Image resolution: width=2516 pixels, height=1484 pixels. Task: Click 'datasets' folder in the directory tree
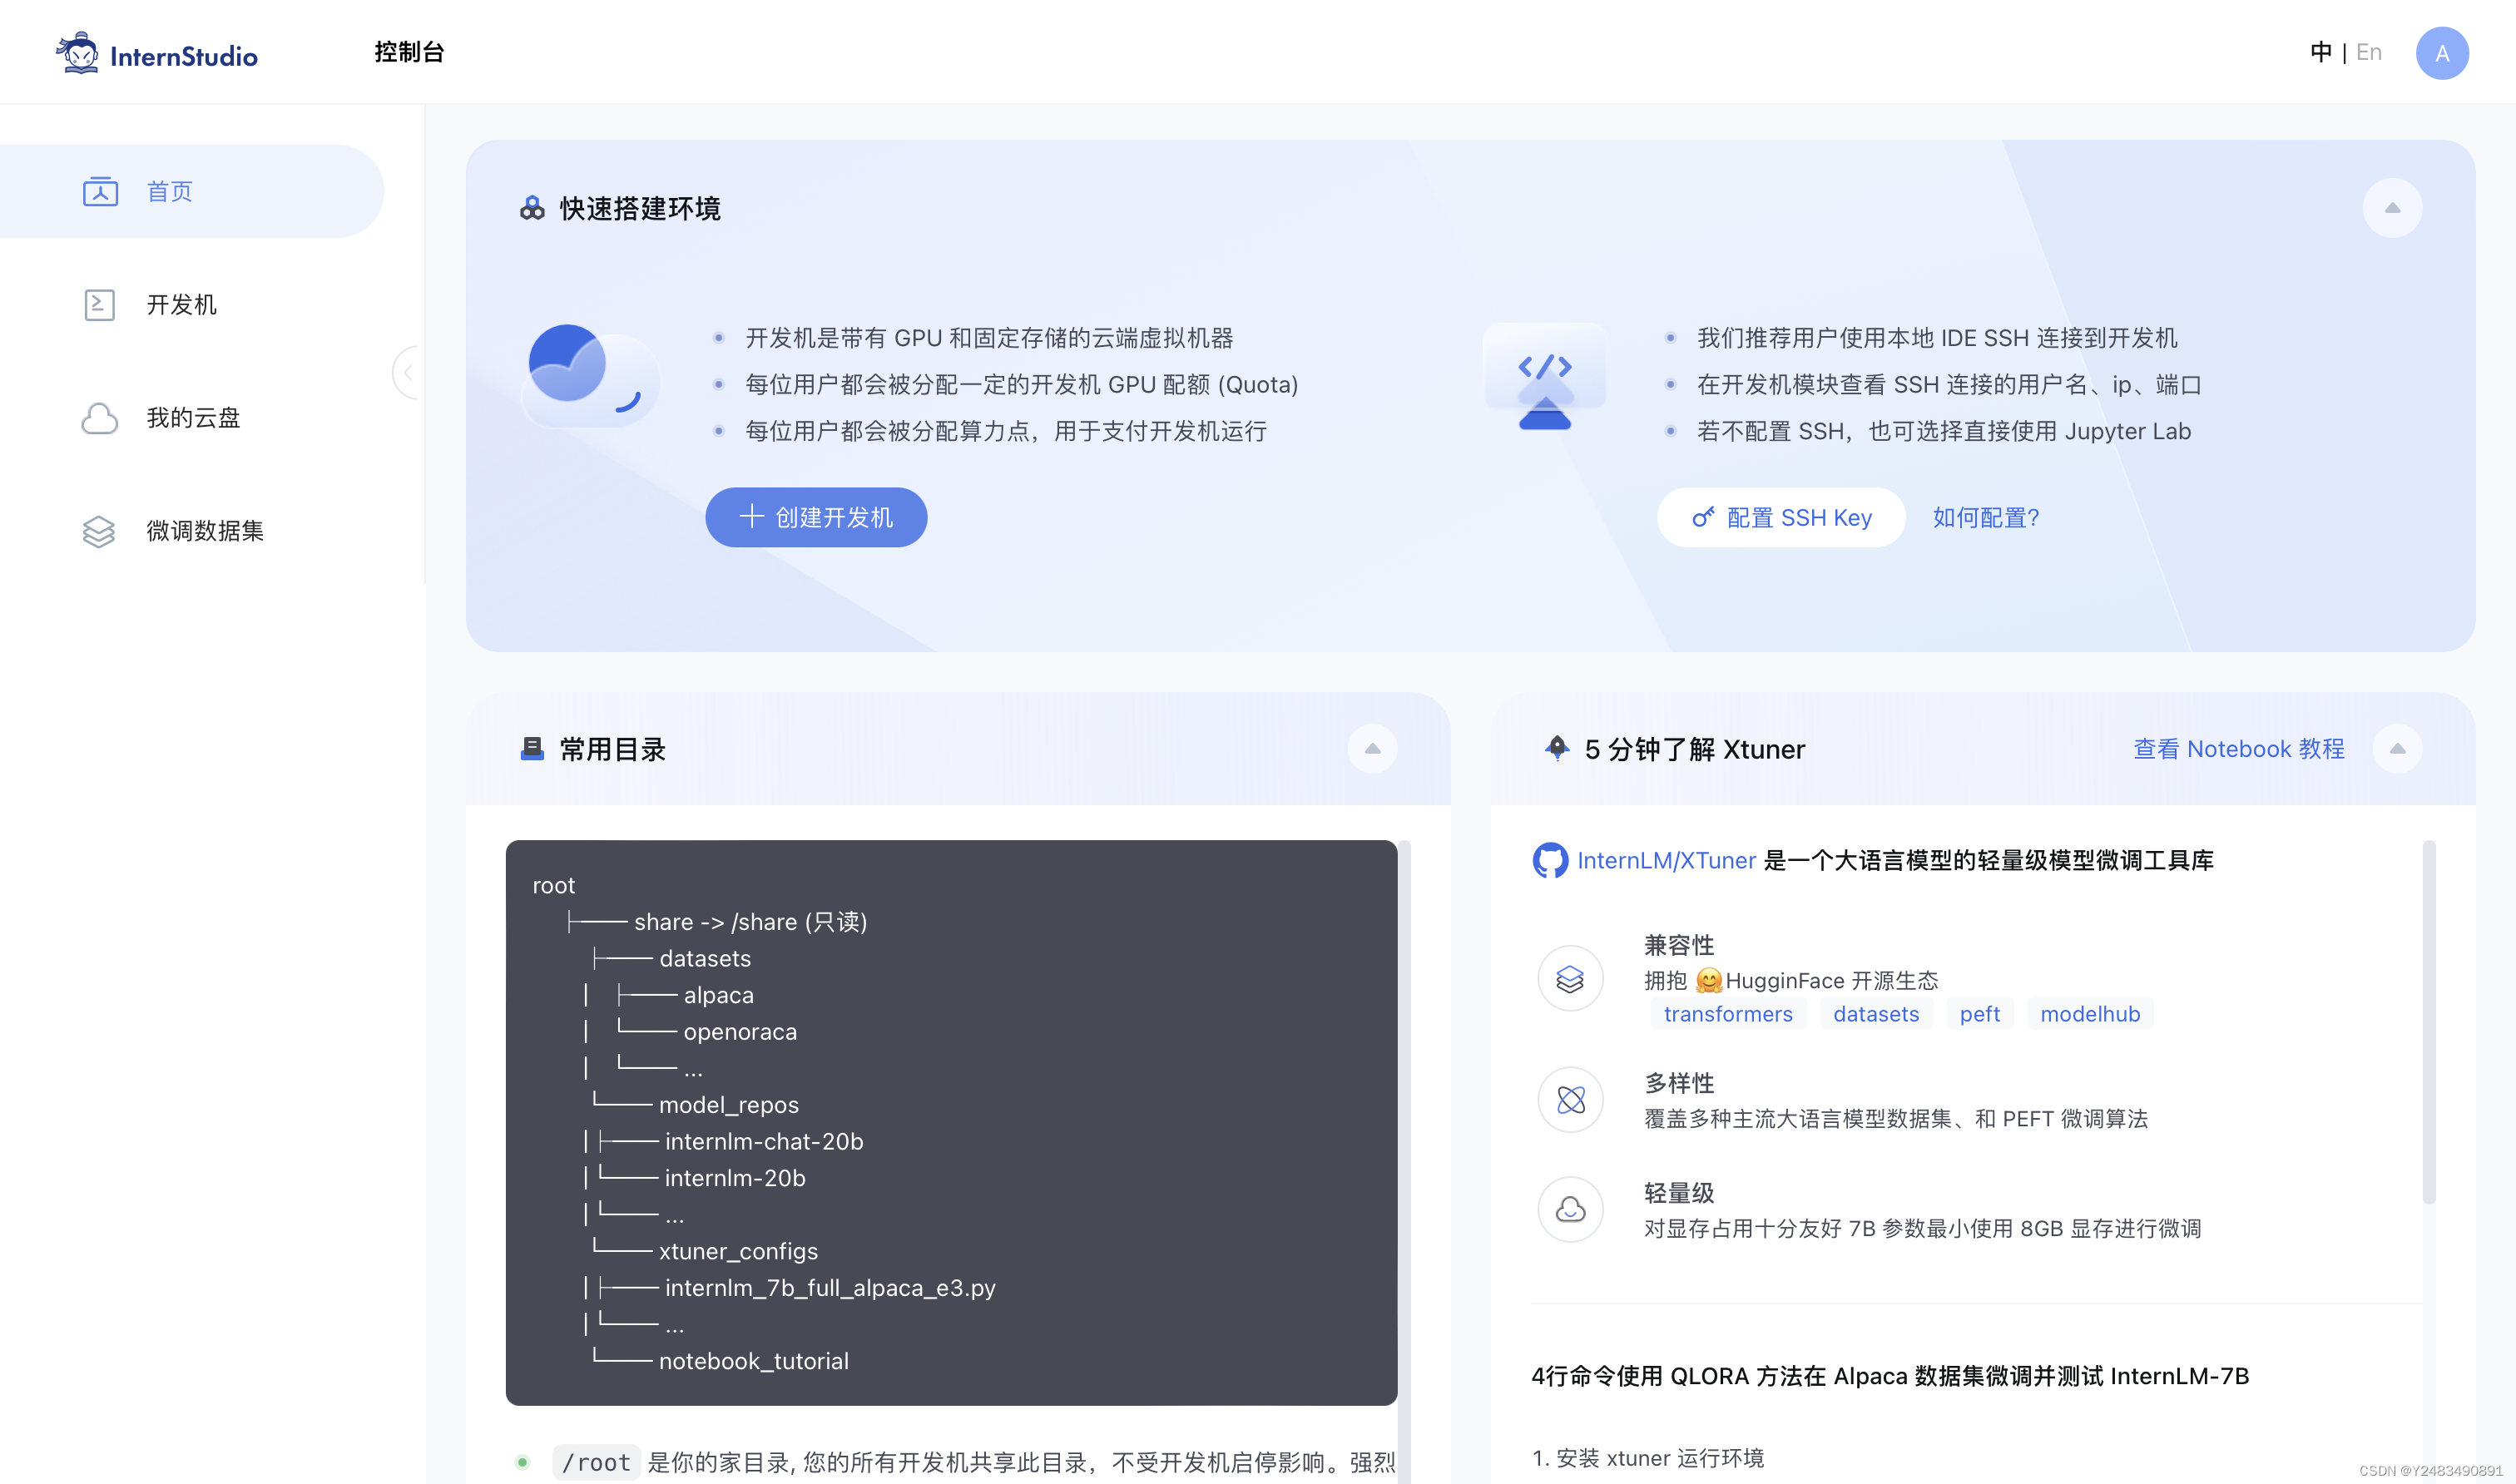coord(705,958)
